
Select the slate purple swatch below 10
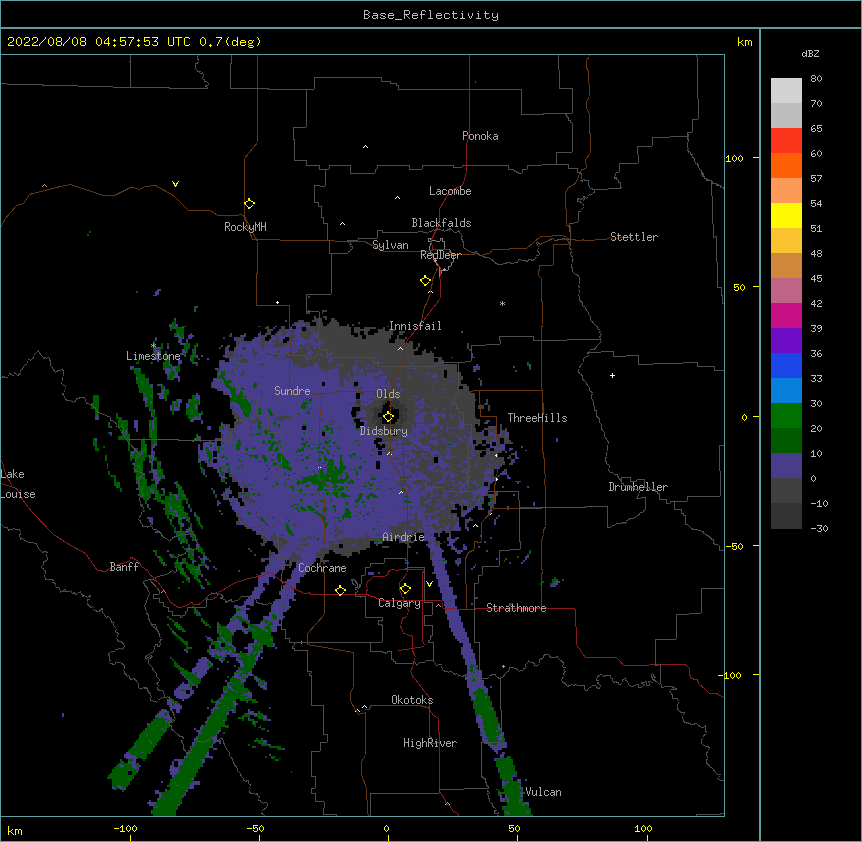click(x=786, y=466)
